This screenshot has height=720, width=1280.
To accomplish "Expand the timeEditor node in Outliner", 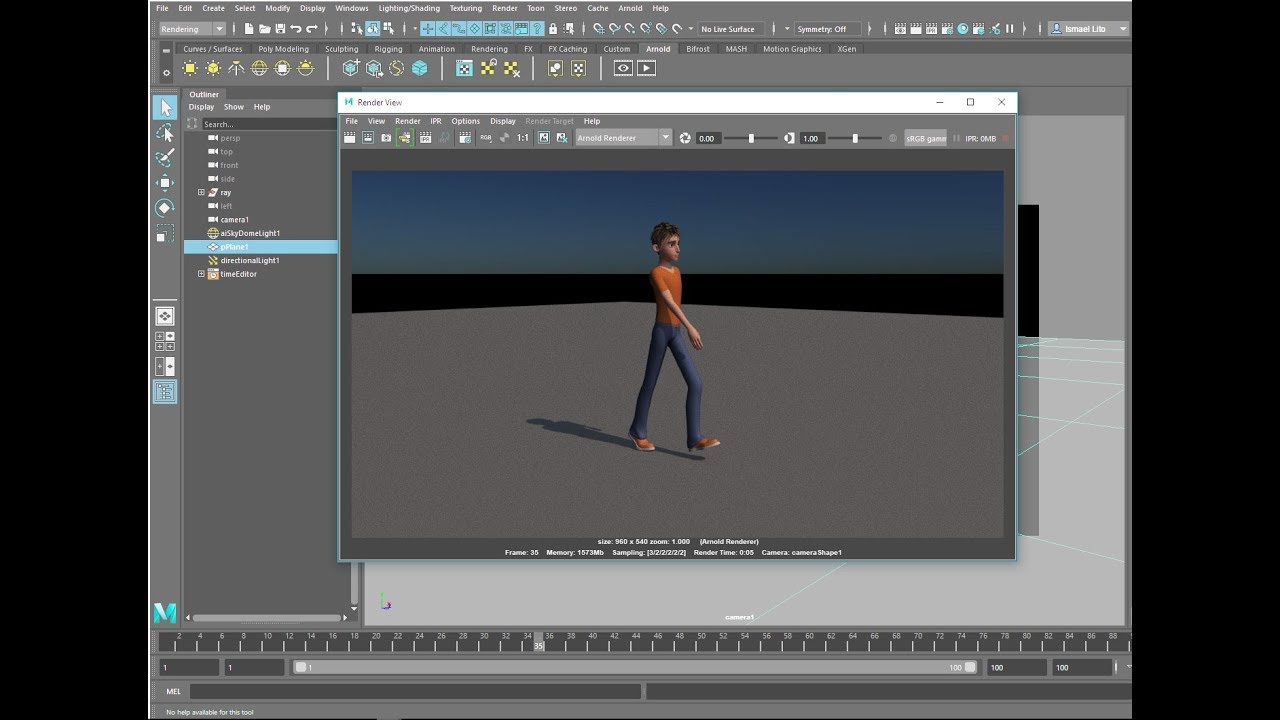I will 201,274.
